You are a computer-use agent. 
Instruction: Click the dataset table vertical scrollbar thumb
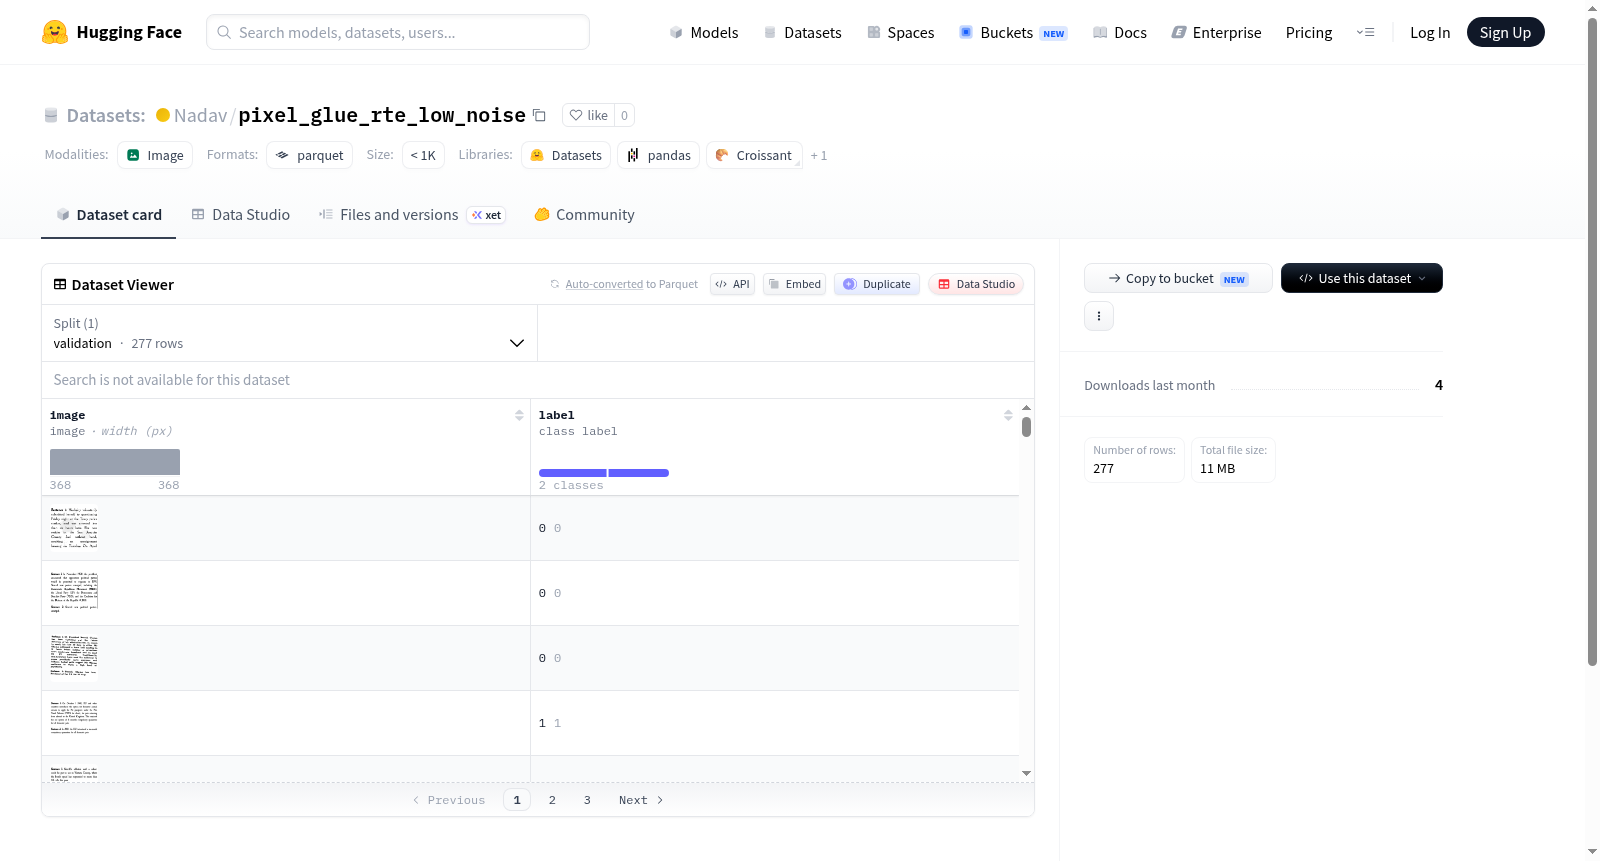click(x=1026, y=427)
